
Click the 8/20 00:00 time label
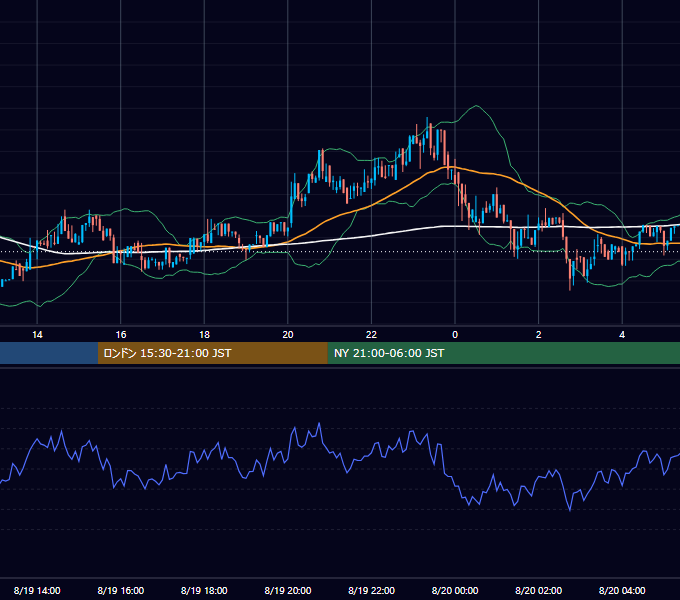(455, 590)
